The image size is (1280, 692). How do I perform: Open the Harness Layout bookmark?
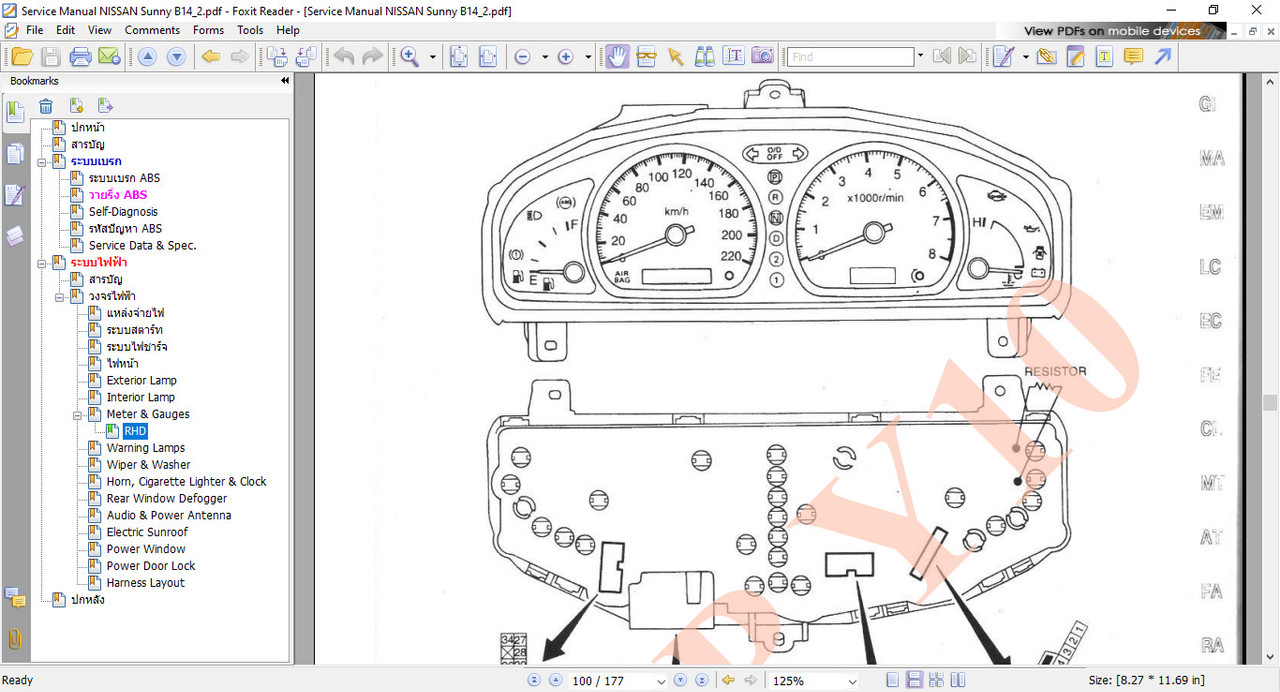(x=146, y=583)
